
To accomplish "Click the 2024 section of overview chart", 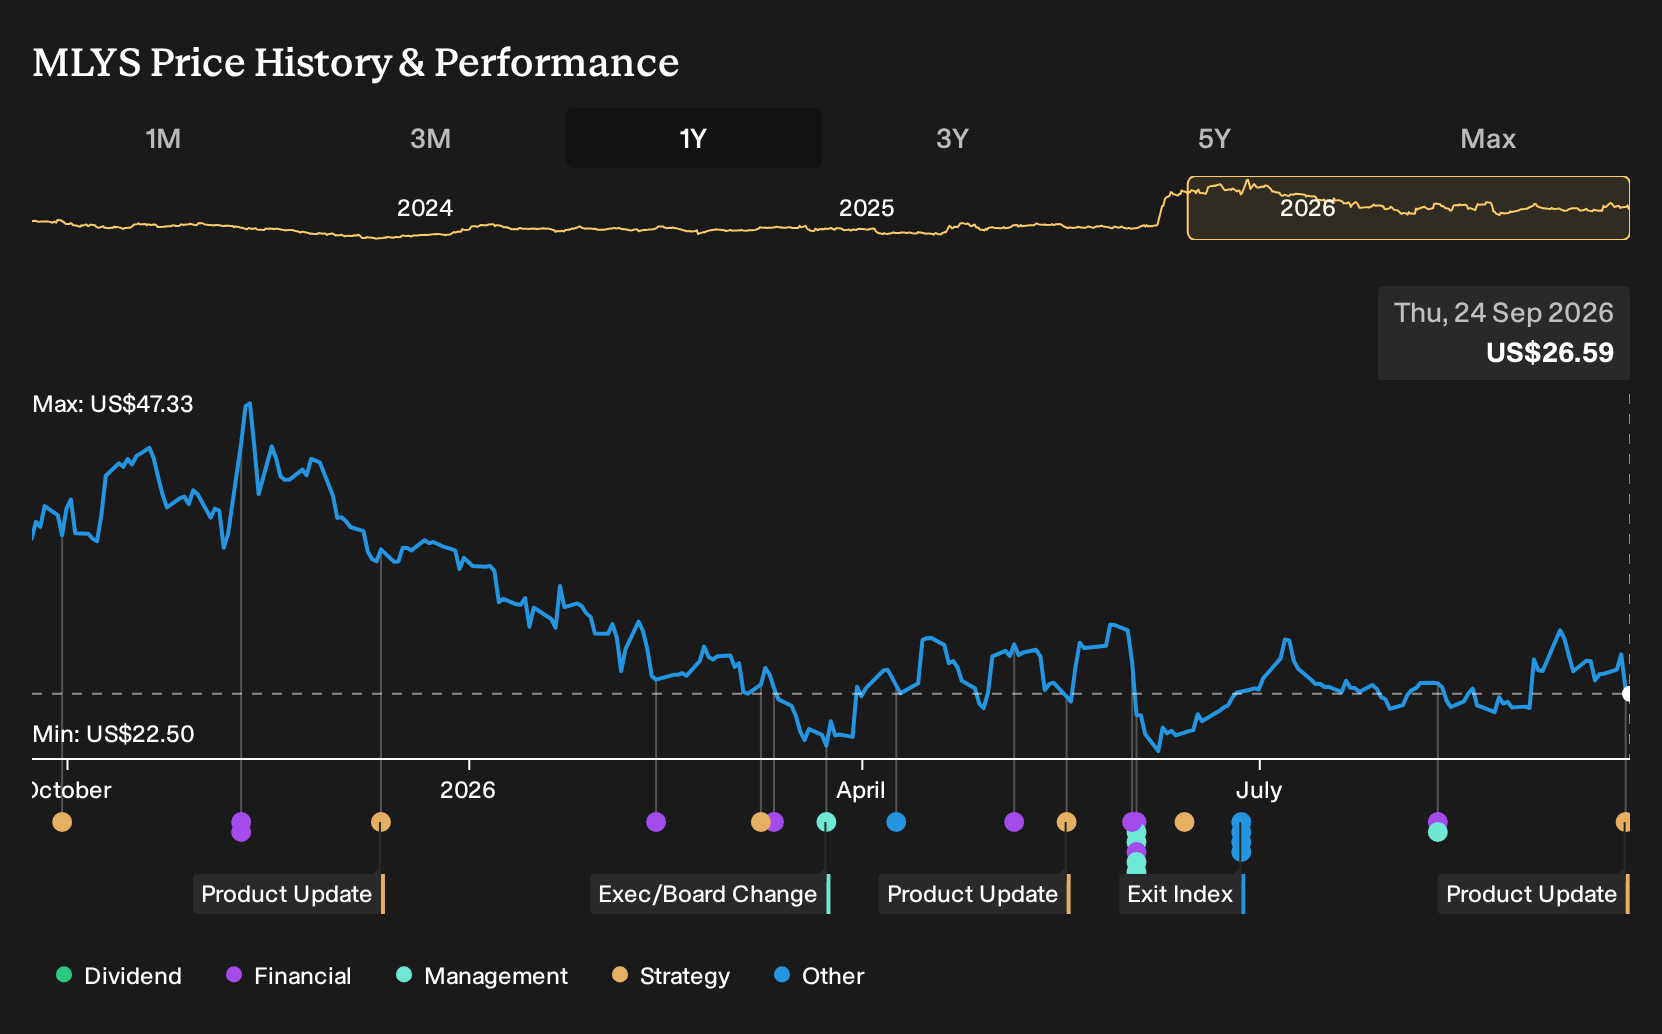I will [x=425, y=208].
